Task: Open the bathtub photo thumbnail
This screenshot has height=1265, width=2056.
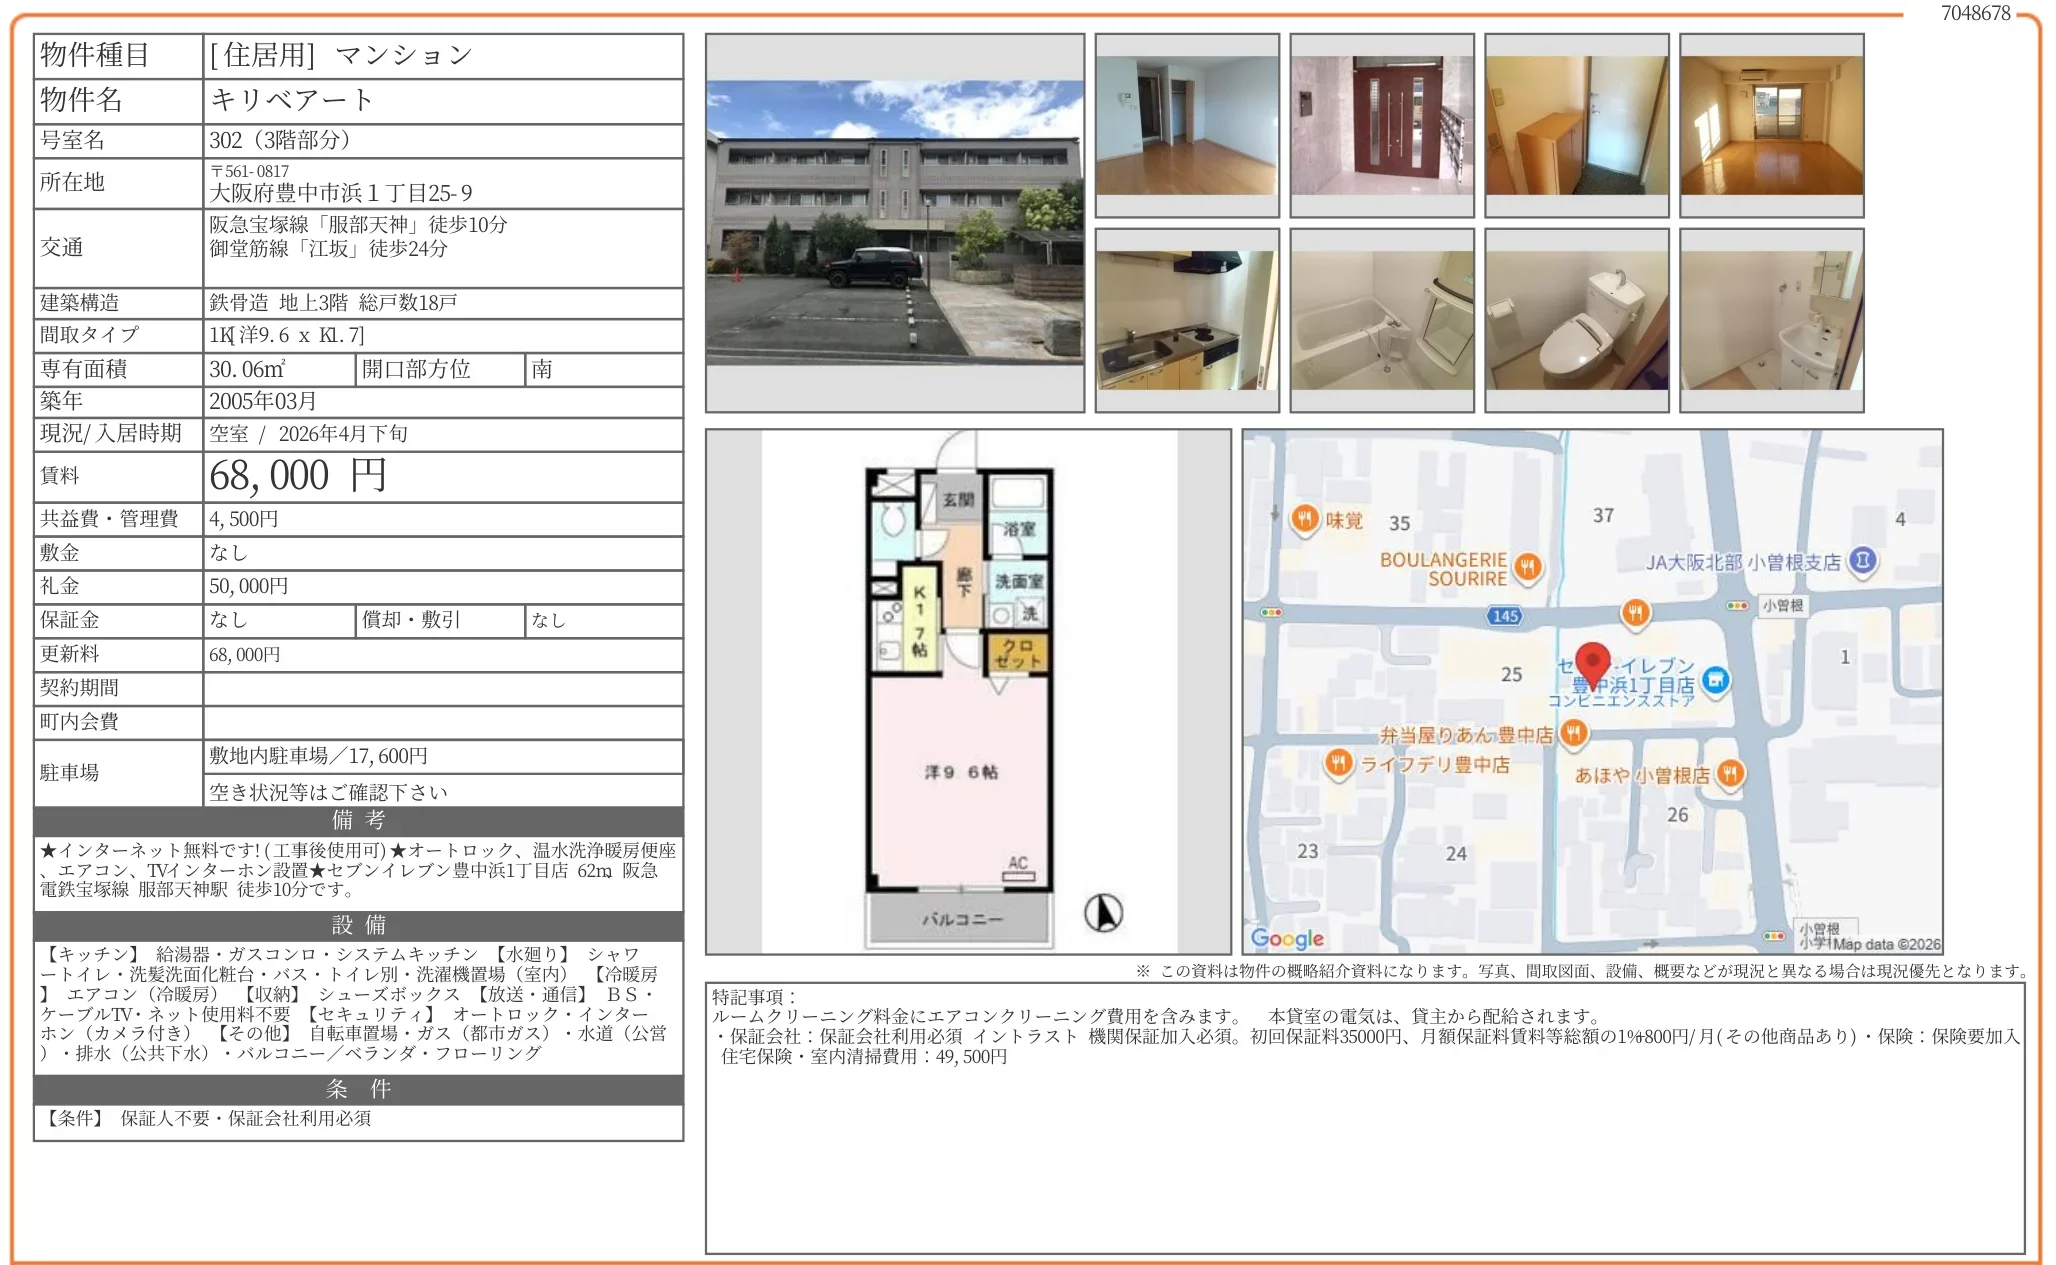Action: 1381,320
